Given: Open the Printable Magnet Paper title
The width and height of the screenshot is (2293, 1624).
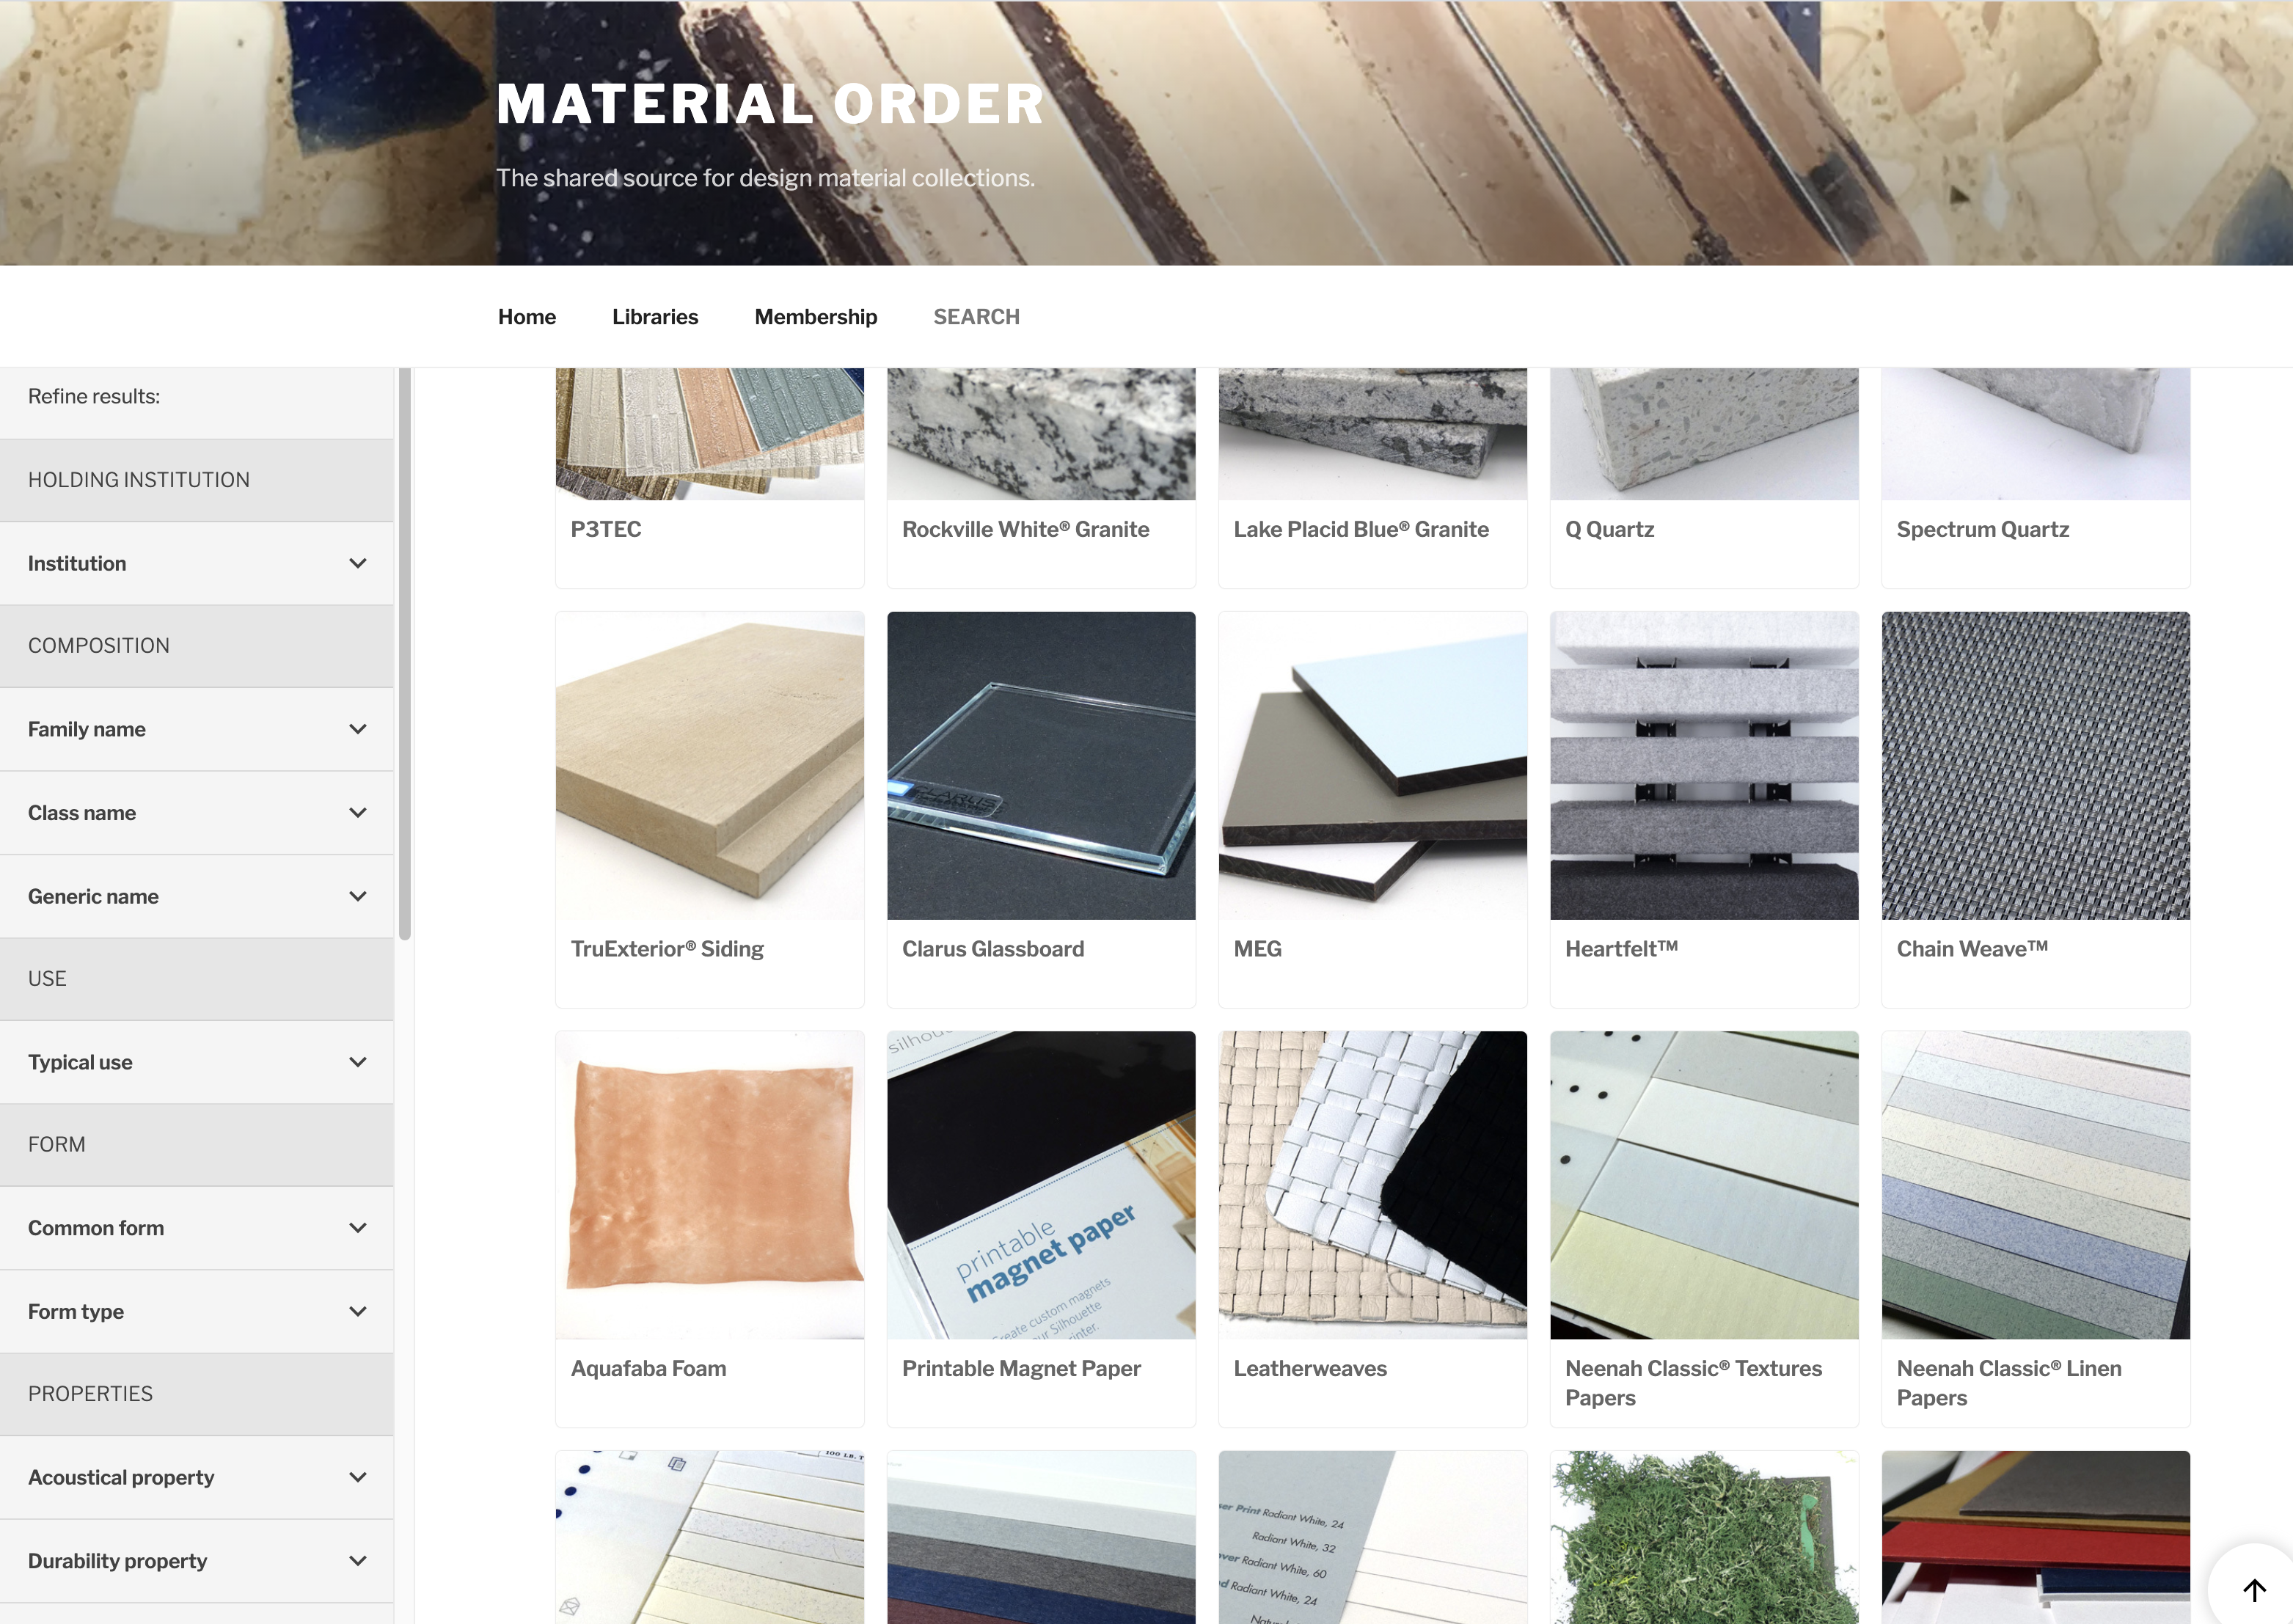Looking at the screenshot, I should [1021, 1368].
